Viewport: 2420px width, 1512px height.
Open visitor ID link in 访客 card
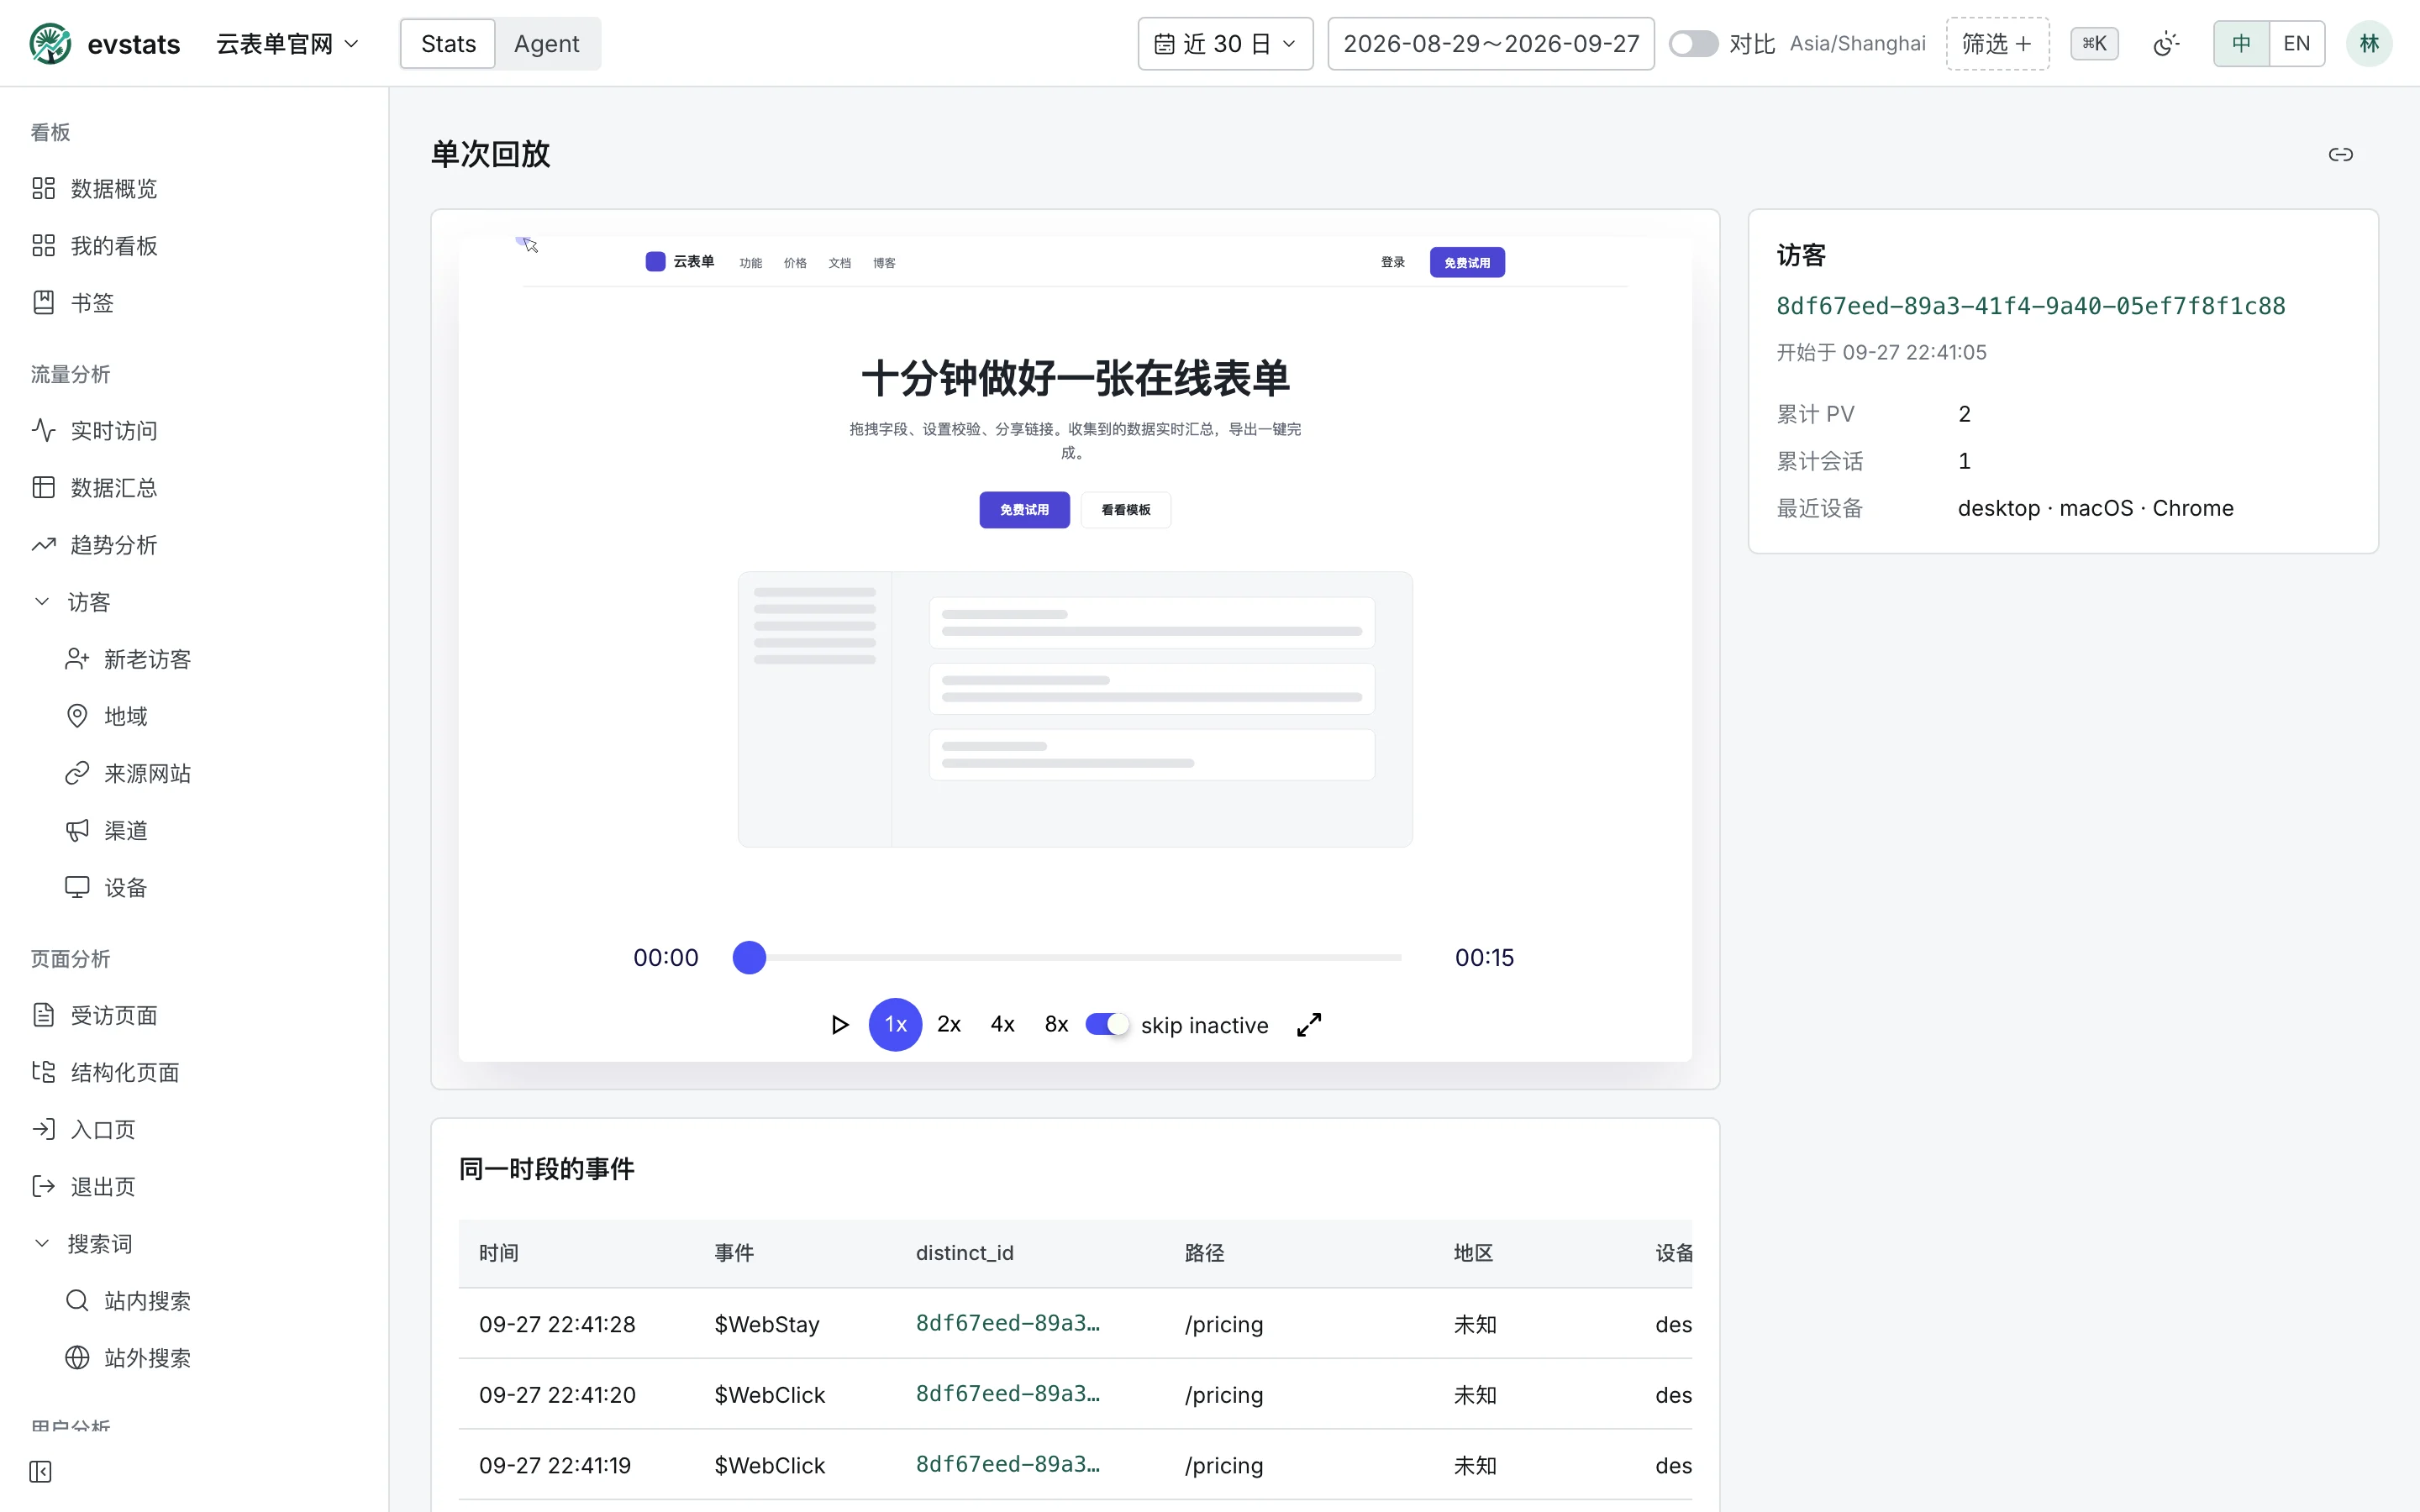(x=2030, y=306)
